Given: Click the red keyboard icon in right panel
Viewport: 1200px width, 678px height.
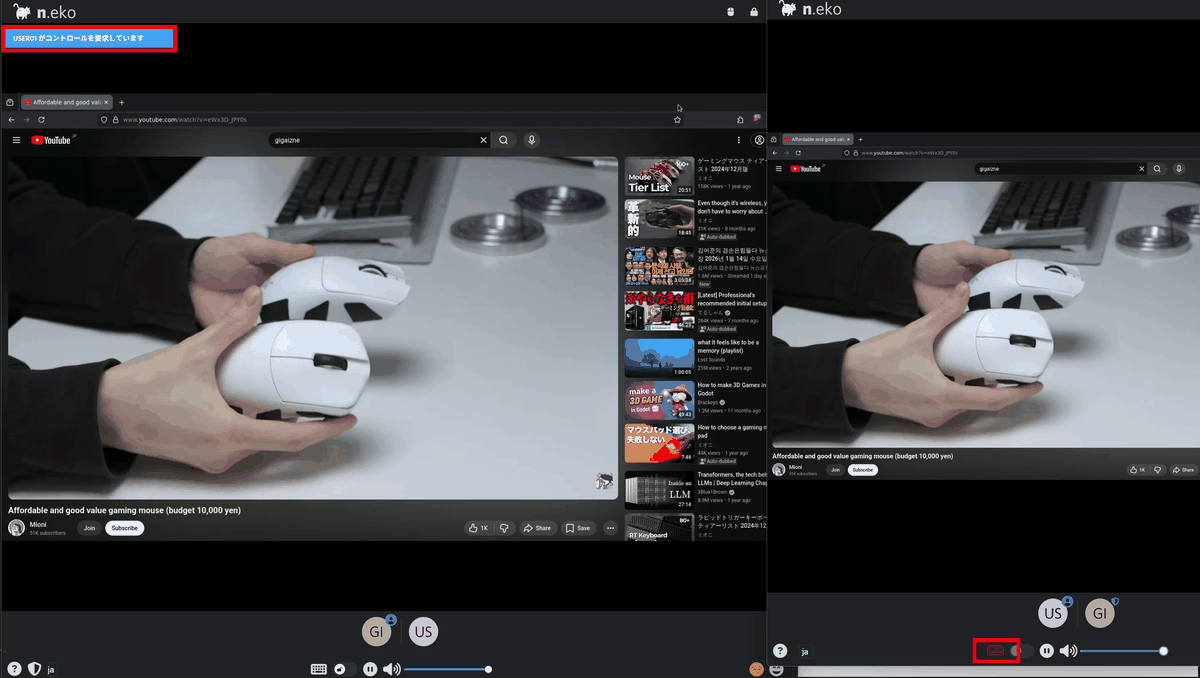Looking at the screenshot, I should (995, 651).
